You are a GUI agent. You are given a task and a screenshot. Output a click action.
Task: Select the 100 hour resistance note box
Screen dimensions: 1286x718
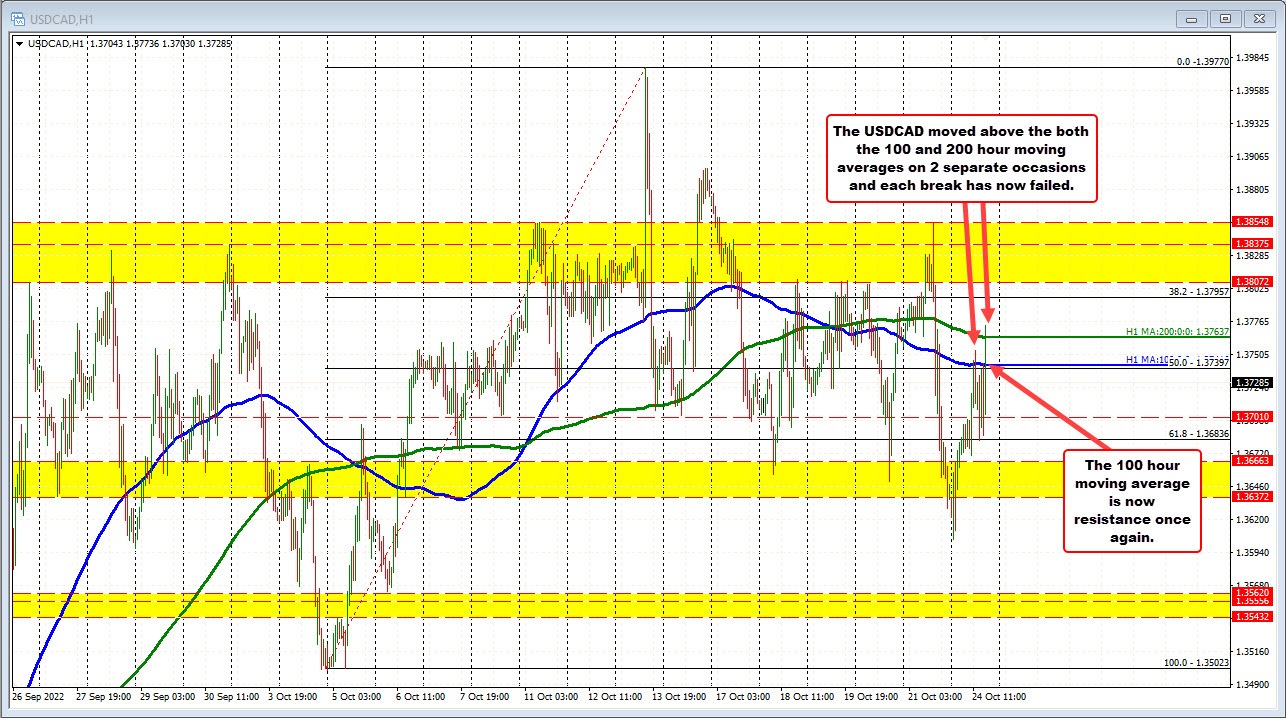click(1131, 501)
